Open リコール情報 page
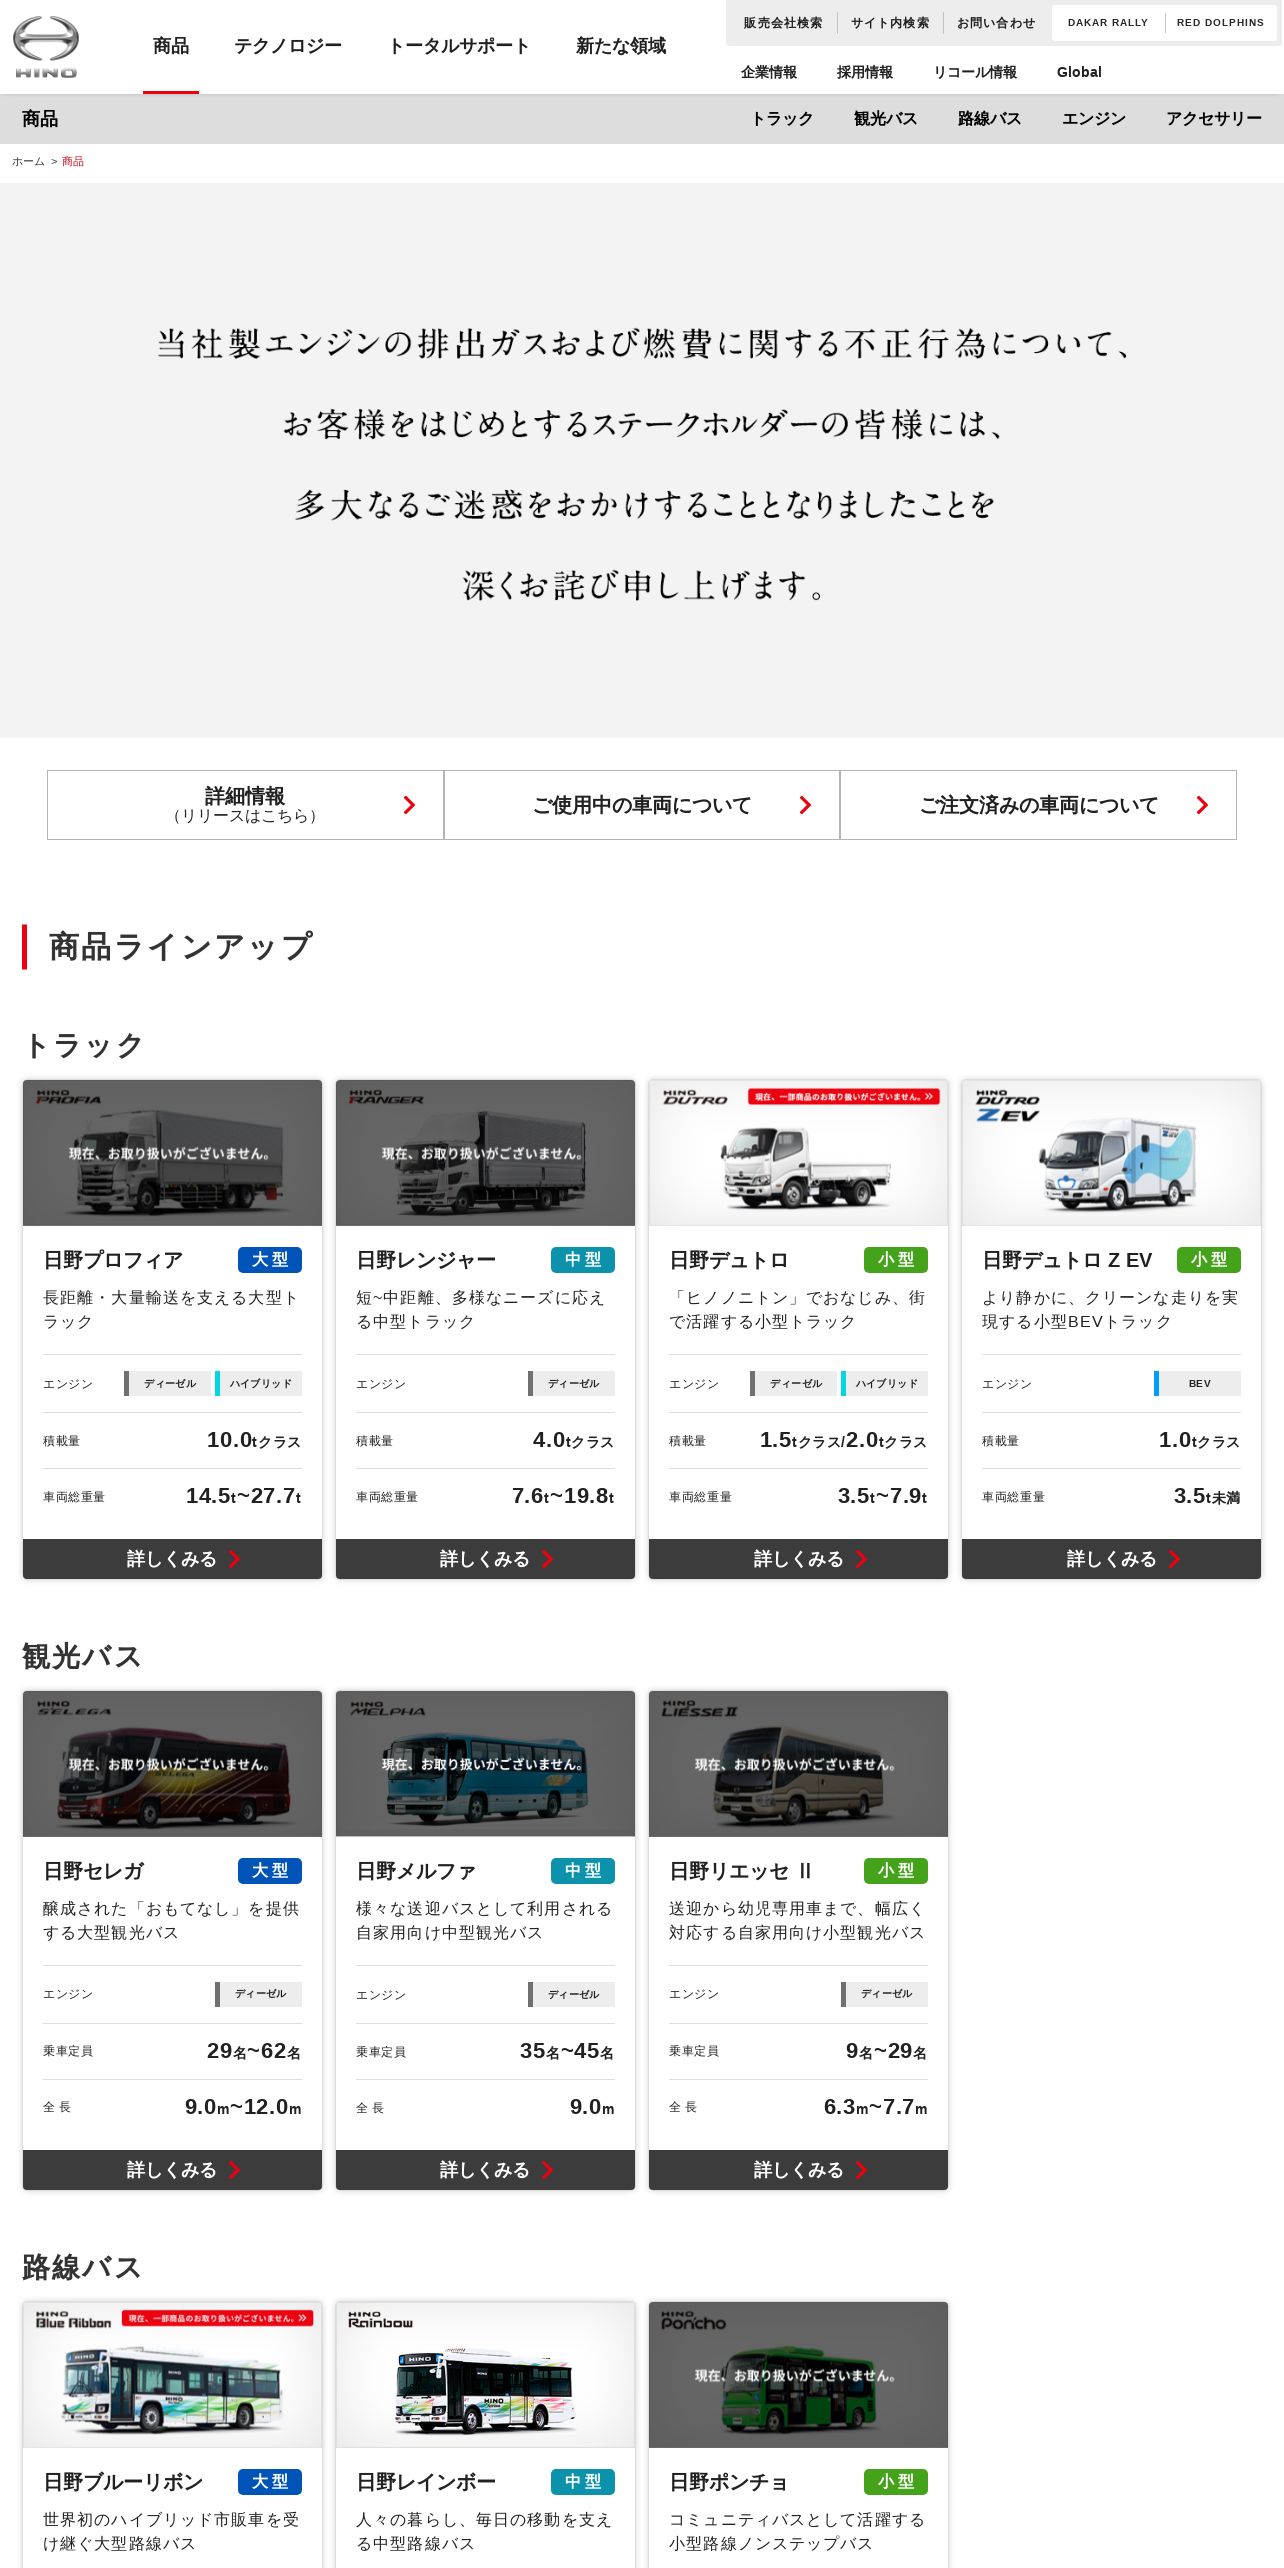Screen dimensions: 1284x2568 coord(975,72)
